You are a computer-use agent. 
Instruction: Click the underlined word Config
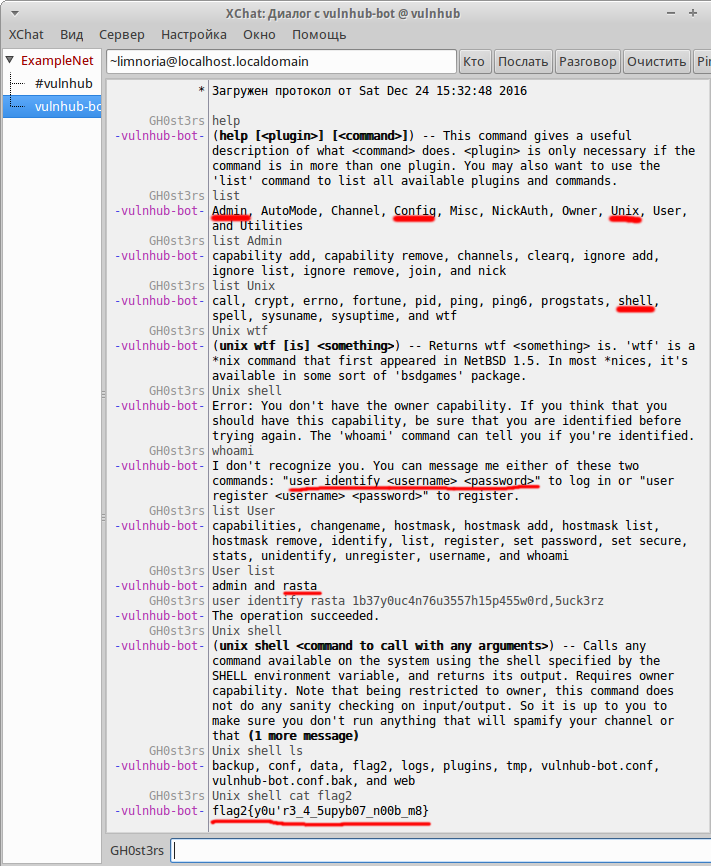click(414, 210)
